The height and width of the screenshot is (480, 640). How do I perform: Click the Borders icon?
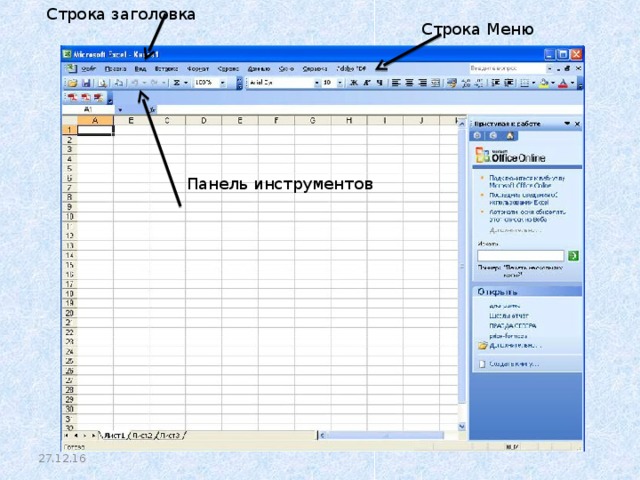tap(525, 83)
